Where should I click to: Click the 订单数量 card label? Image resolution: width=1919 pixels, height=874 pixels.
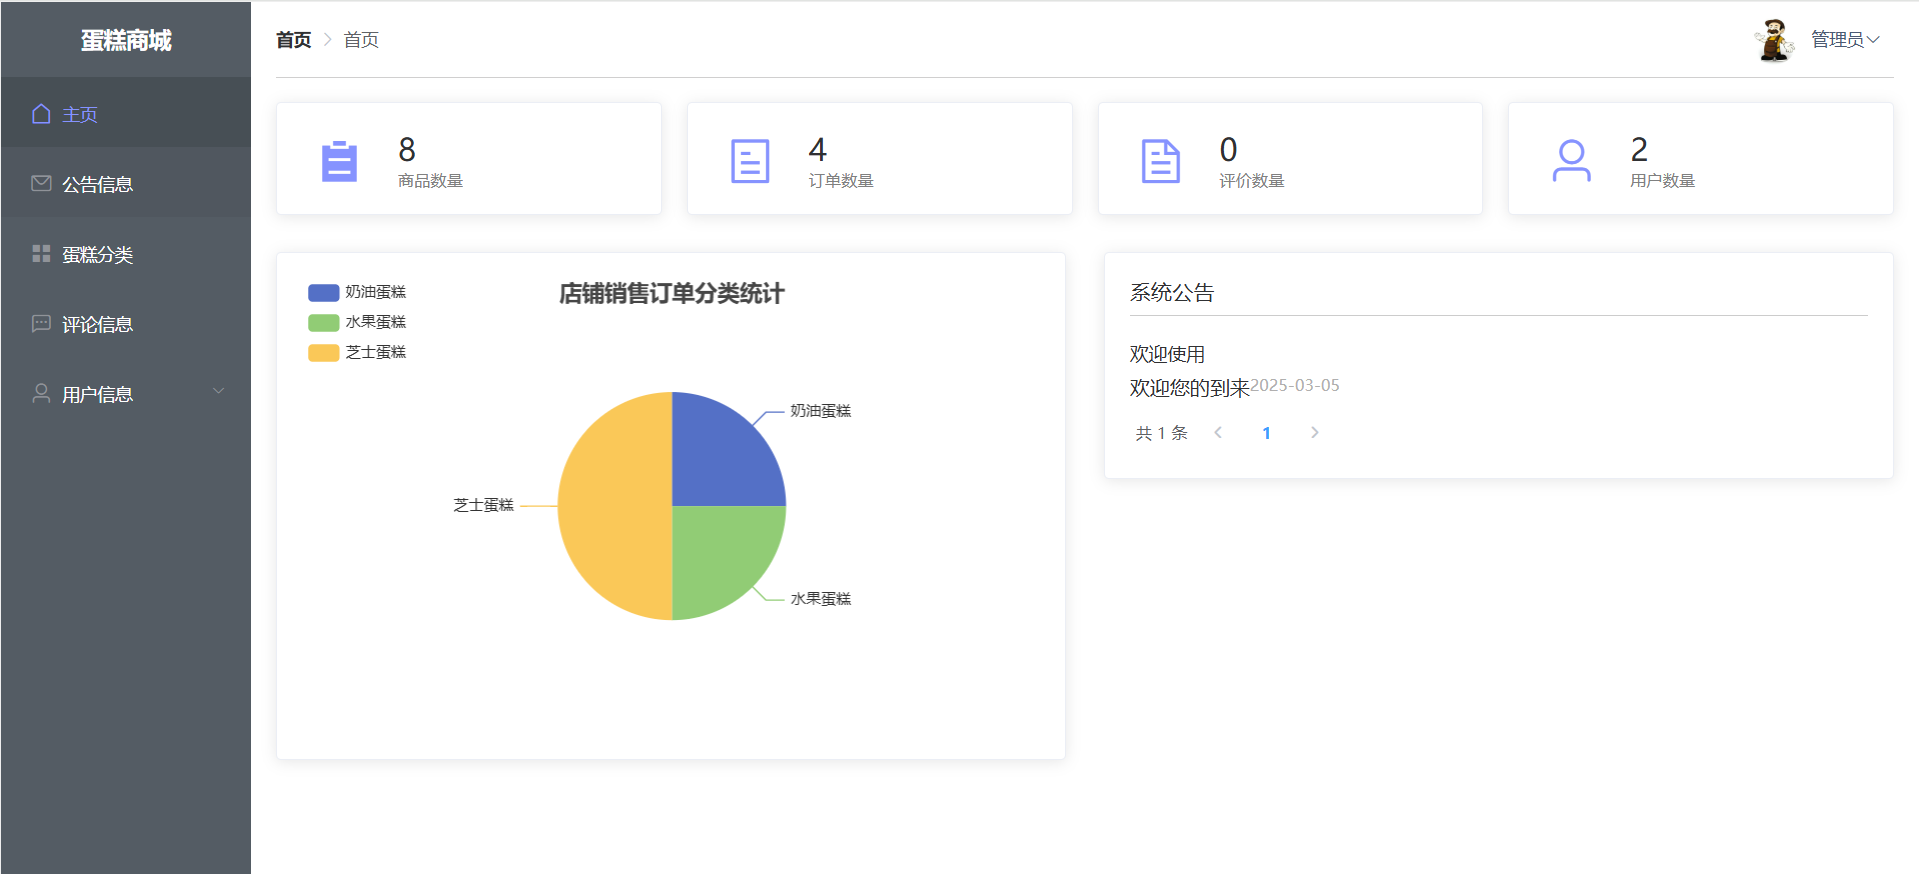click(x=841, y=181)
